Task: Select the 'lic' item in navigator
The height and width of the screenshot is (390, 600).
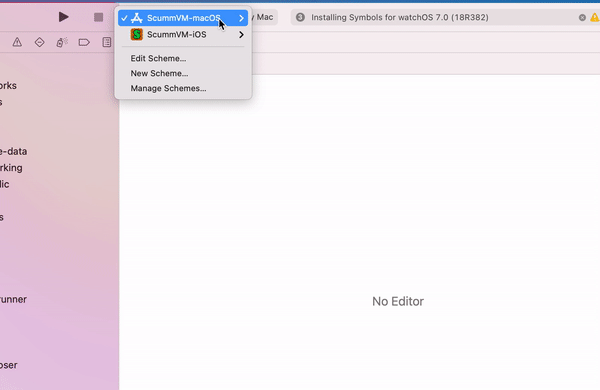Action: coord(5,184)
